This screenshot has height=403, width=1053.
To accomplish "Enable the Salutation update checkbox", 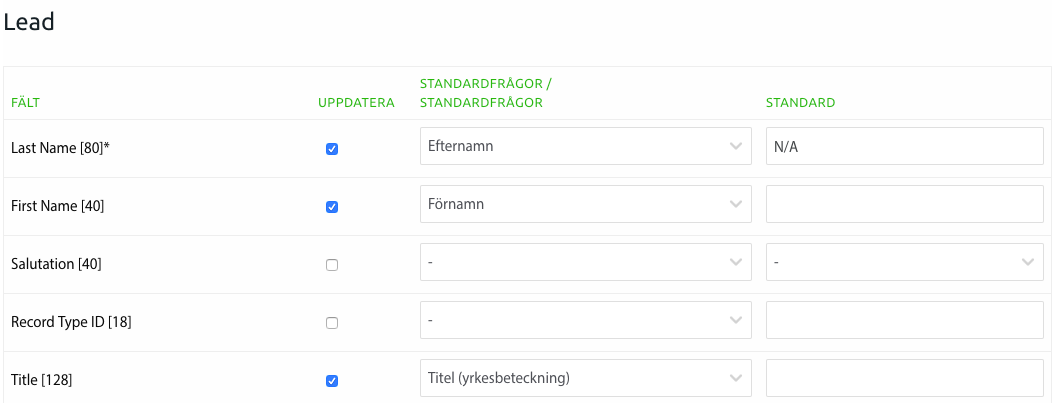I will pyautogui.click(x=332, y=265).
